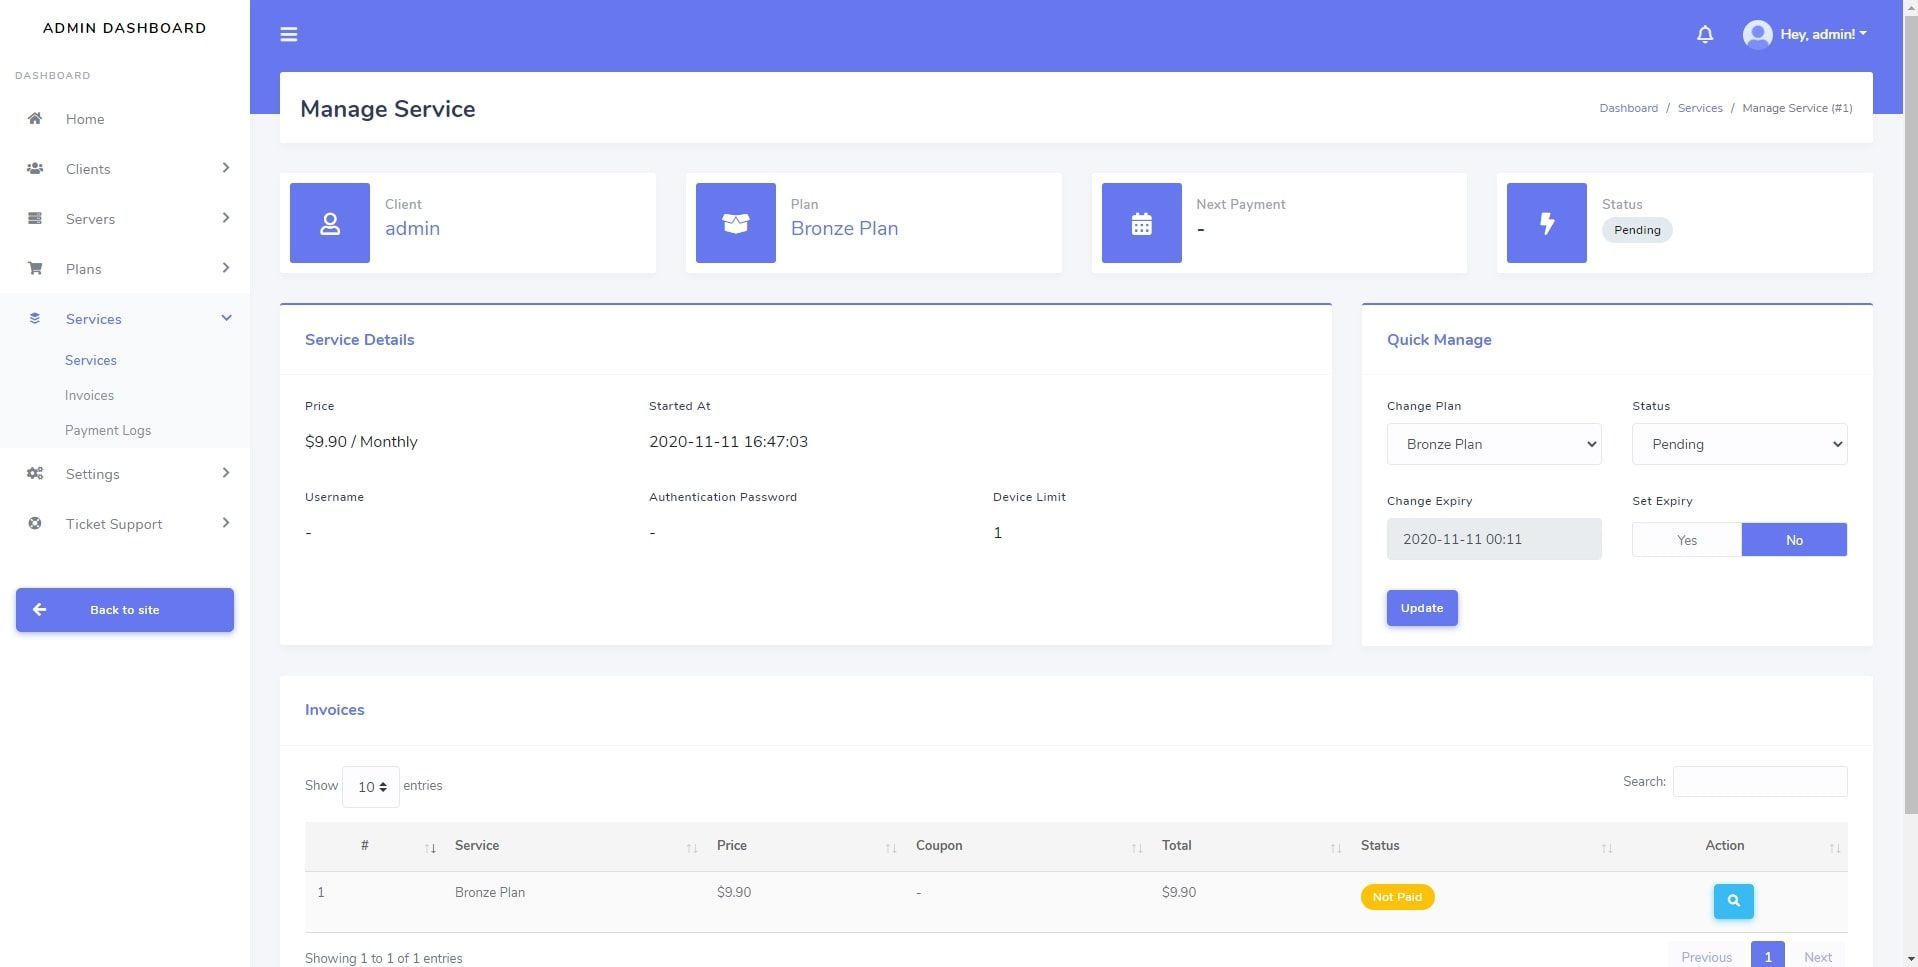The width and height of the screenshot is (1918, 967).
Task: Click the Home house icon
Action: 35,118
